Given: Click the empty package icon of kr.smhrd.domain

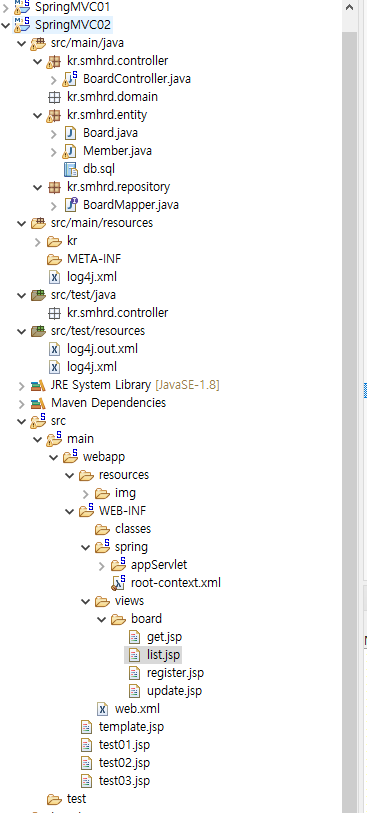Looking at the screenshot, I should point(54,97).
